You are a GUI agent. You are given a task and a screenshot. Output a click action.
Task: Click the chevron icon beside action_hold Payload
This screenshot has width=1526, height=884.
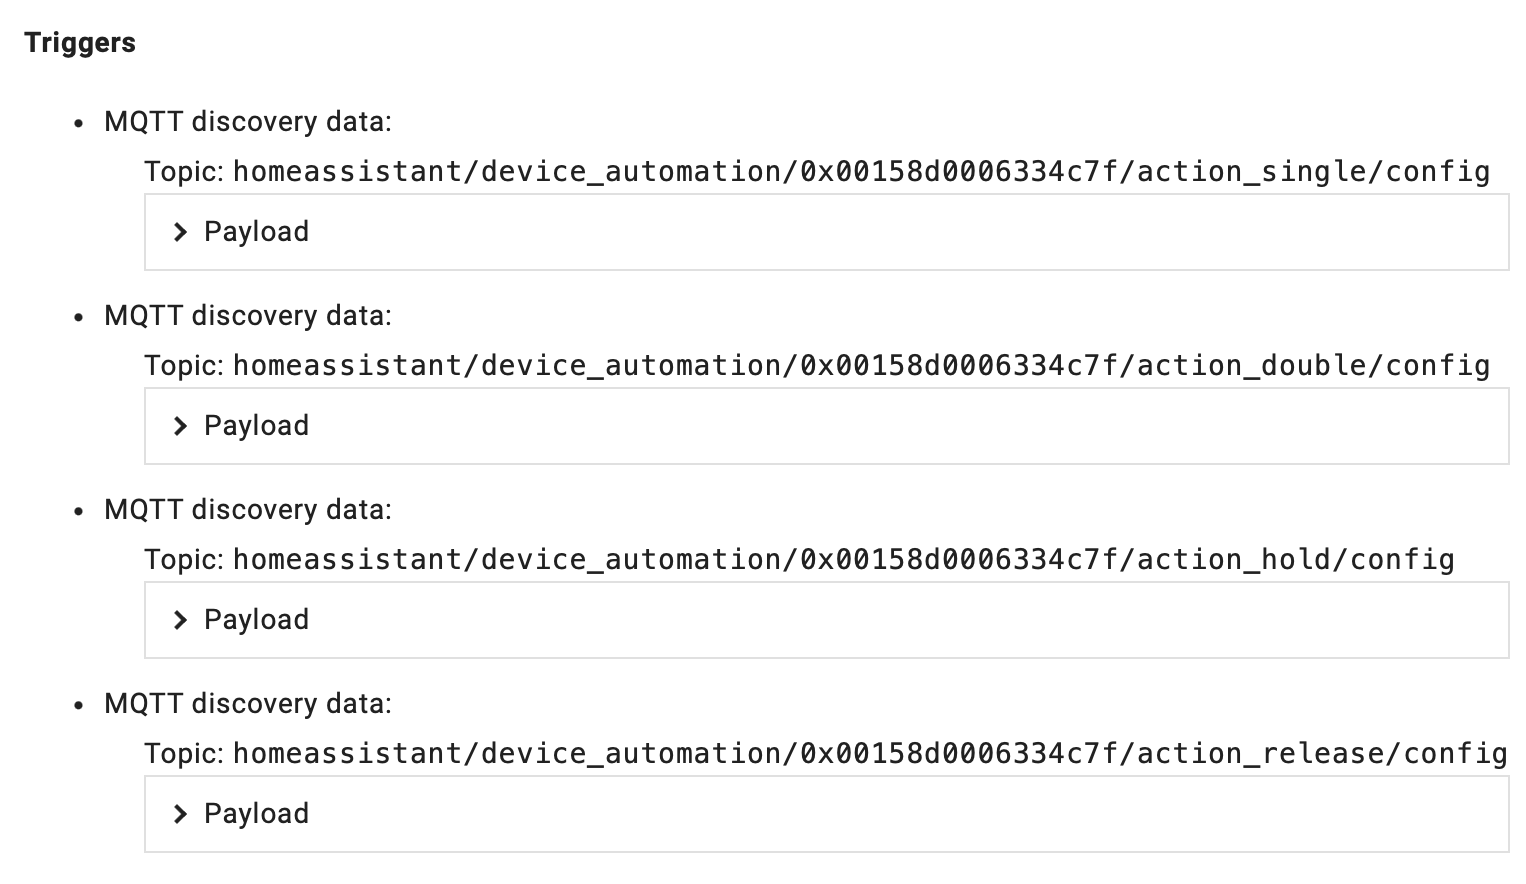(180, 620)
